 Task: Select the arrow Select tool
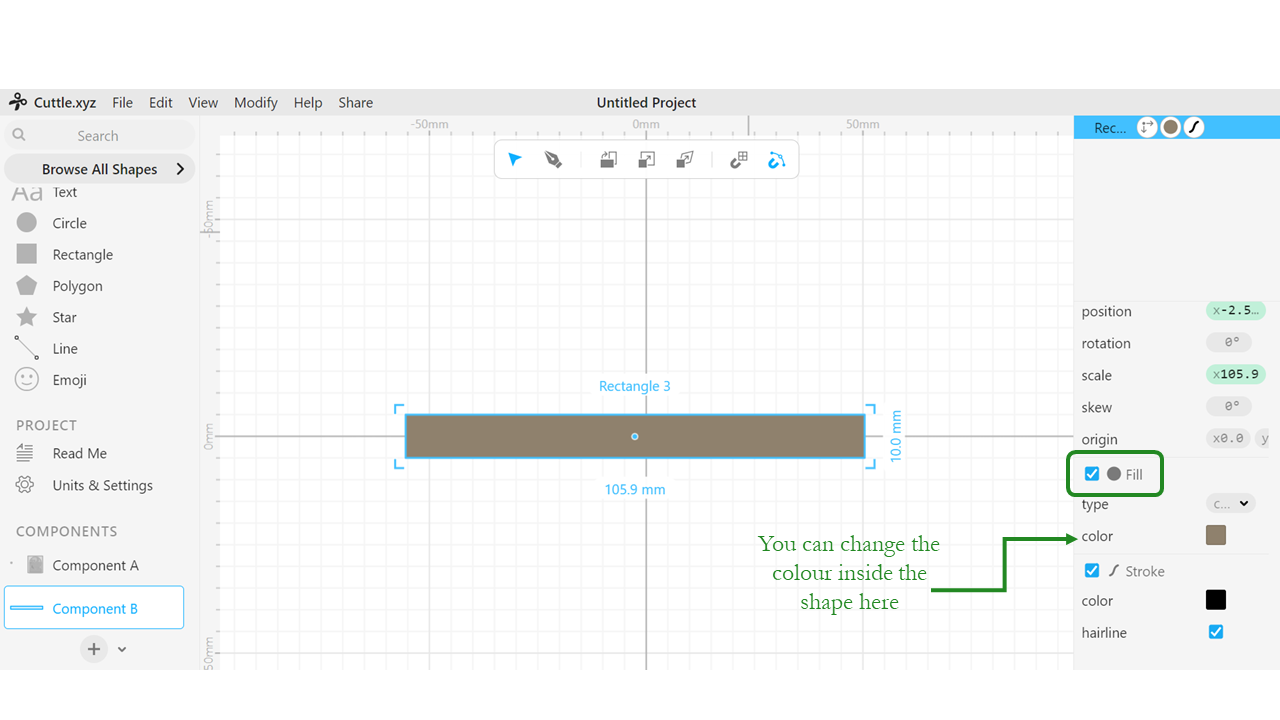[515, 160]
